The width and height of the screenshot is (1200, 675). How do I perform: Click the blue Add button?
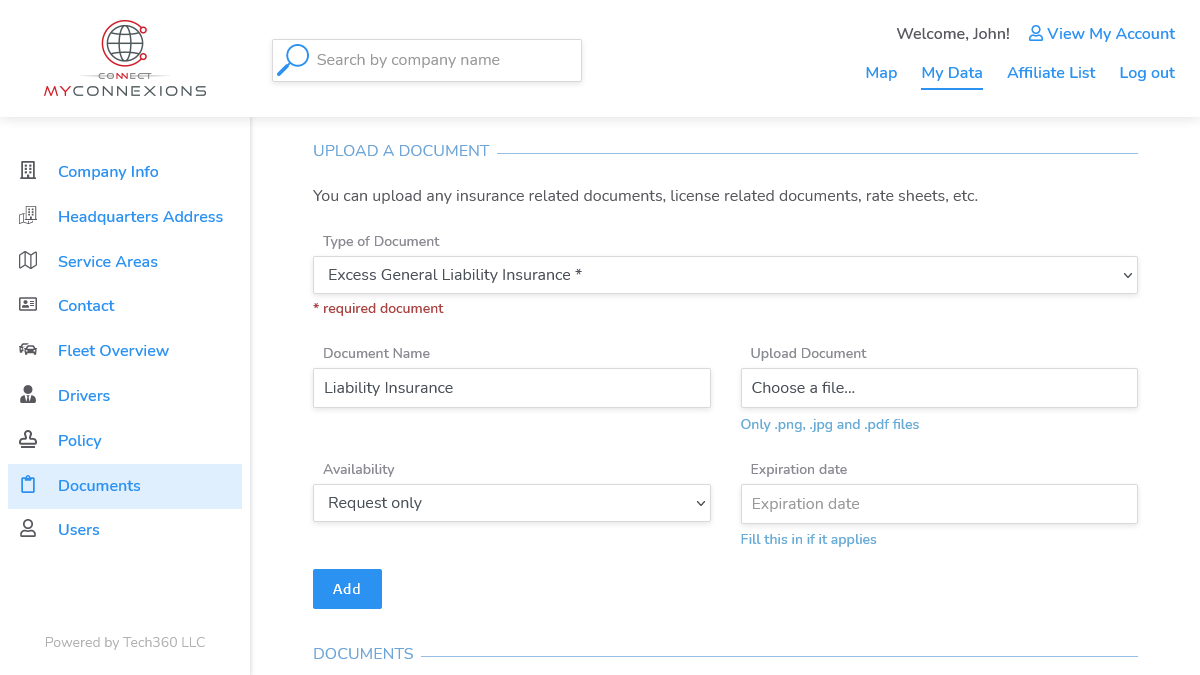tap(347, 589)
